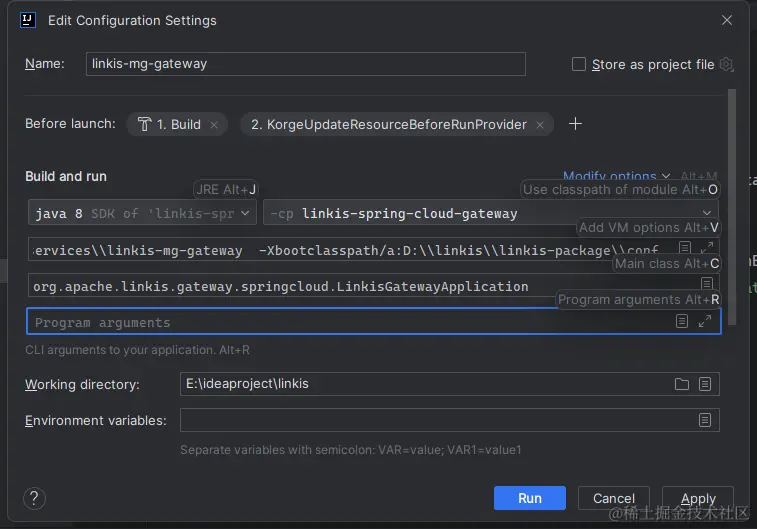Add a new before-launch task with plus
757x529 pixels.
575,124
